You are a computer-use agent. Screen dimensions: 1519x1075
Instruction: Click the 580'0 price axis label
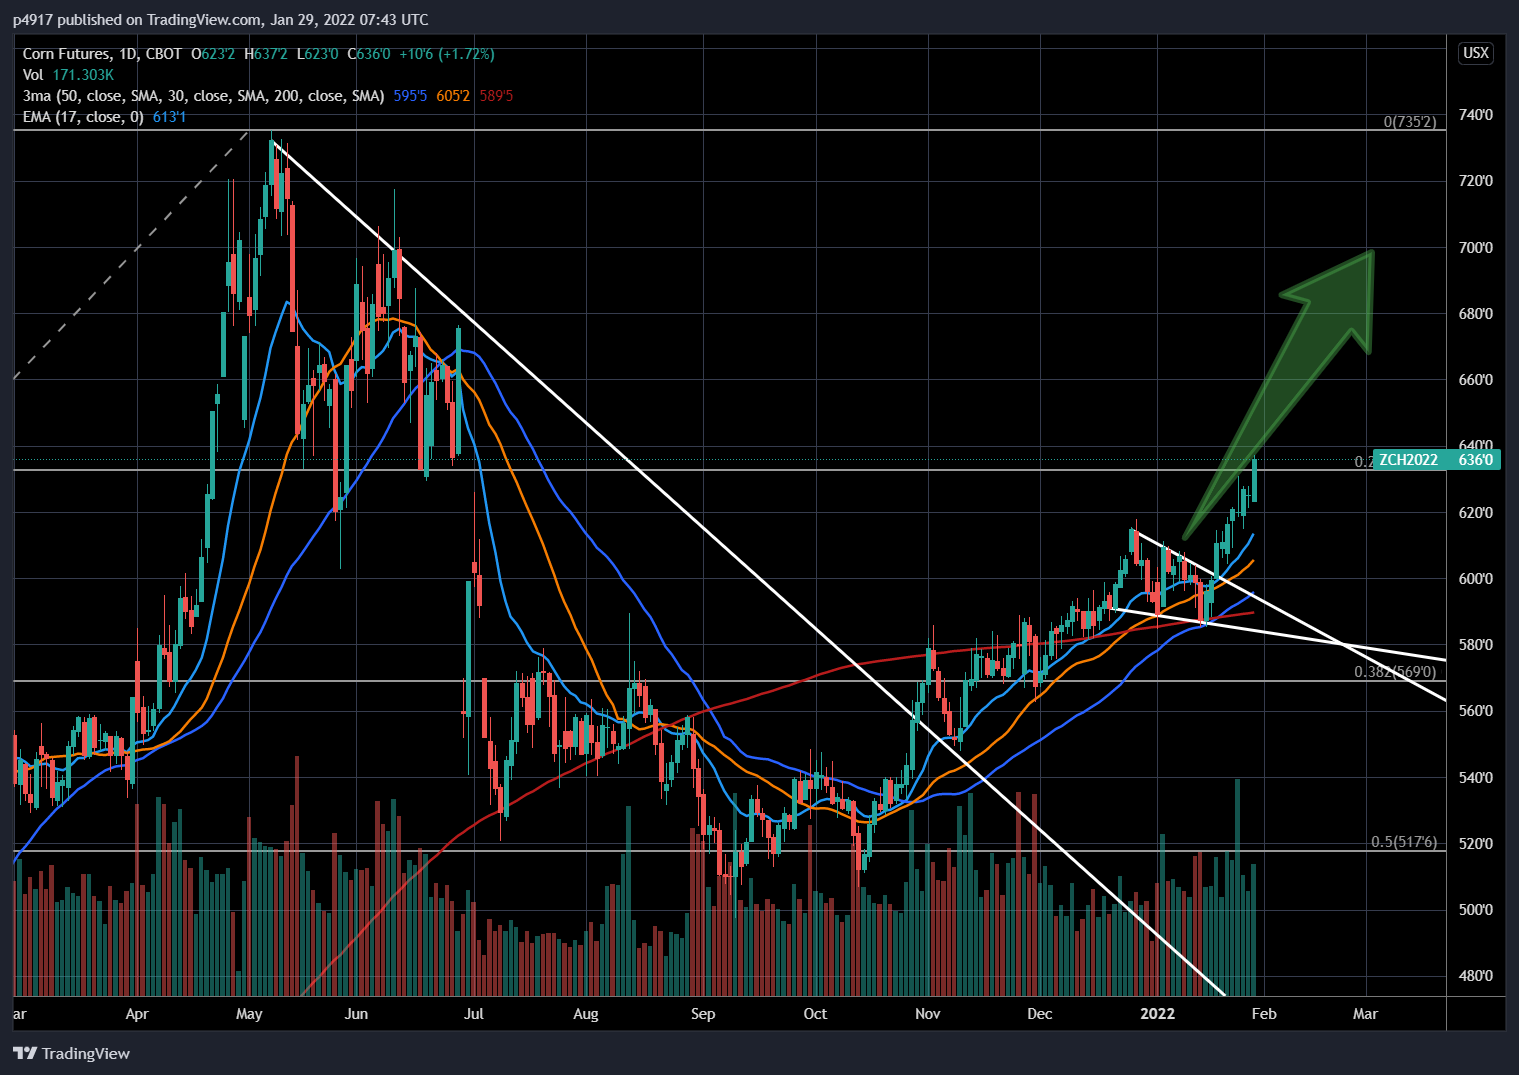(x=1476, y=645)
